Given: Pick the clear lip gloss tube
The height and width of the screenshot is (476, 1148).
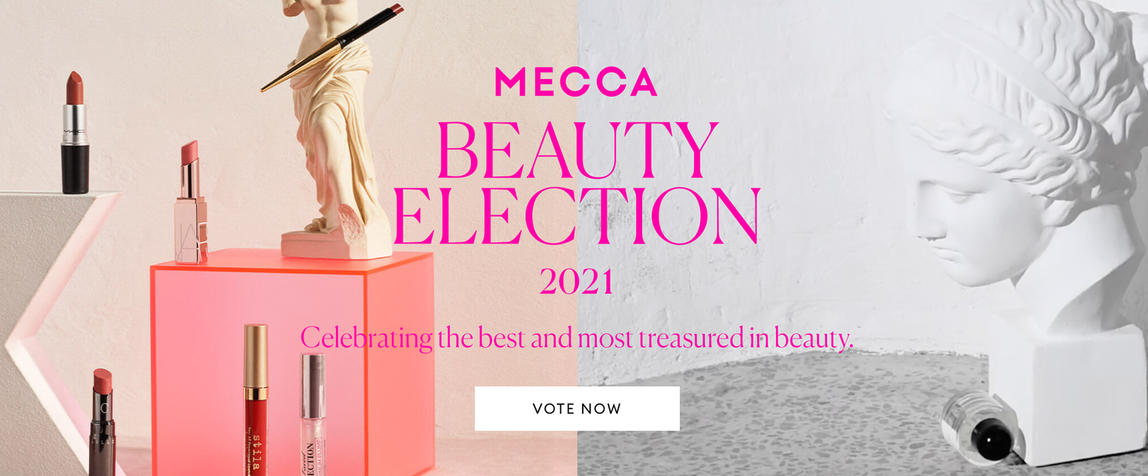Looking at the screenshot, I should point(313,414).
